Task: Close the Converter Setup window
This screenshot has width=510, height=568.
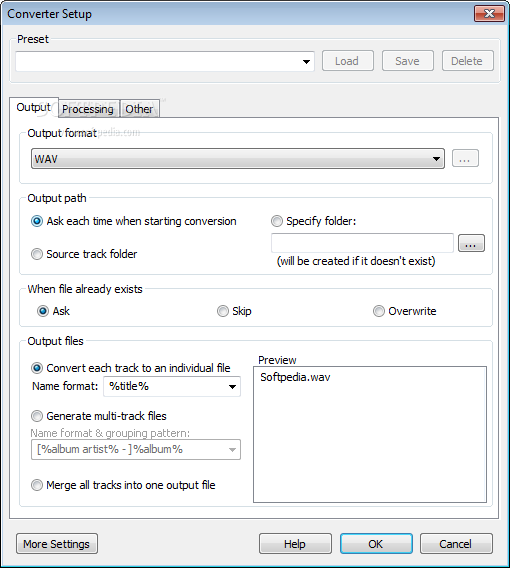Action: click(489, 14)
